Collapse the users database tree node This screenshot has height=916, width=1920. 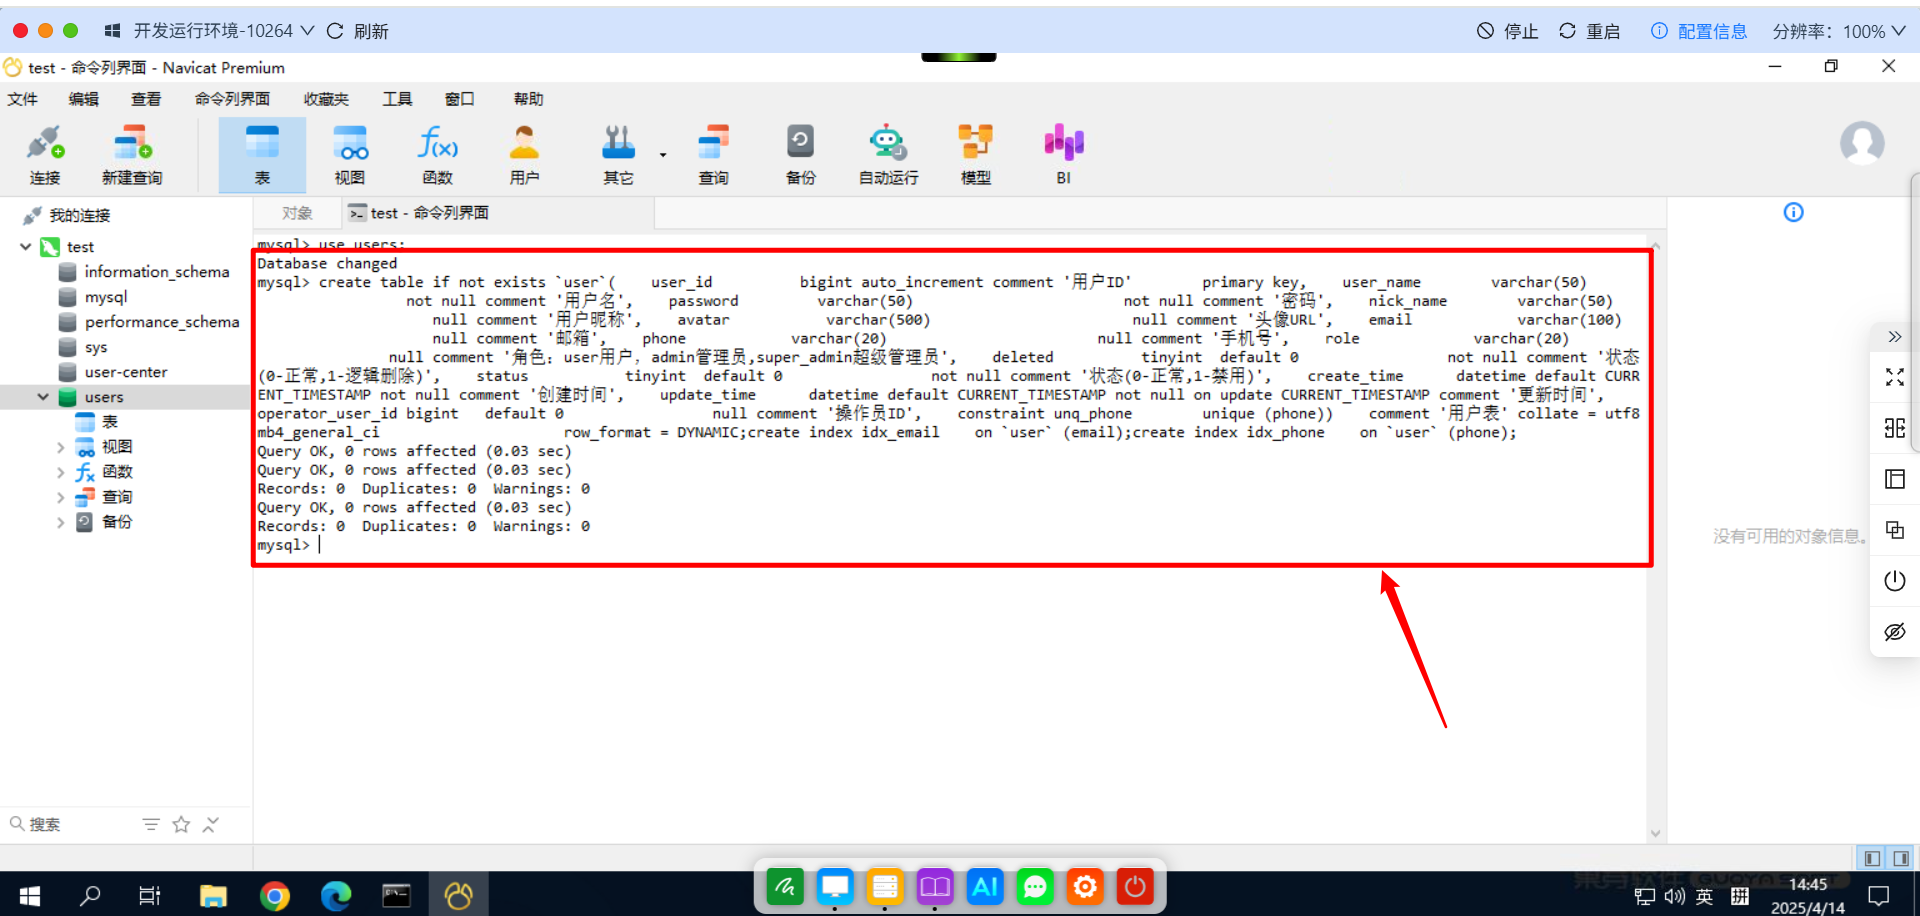(43, 396)
